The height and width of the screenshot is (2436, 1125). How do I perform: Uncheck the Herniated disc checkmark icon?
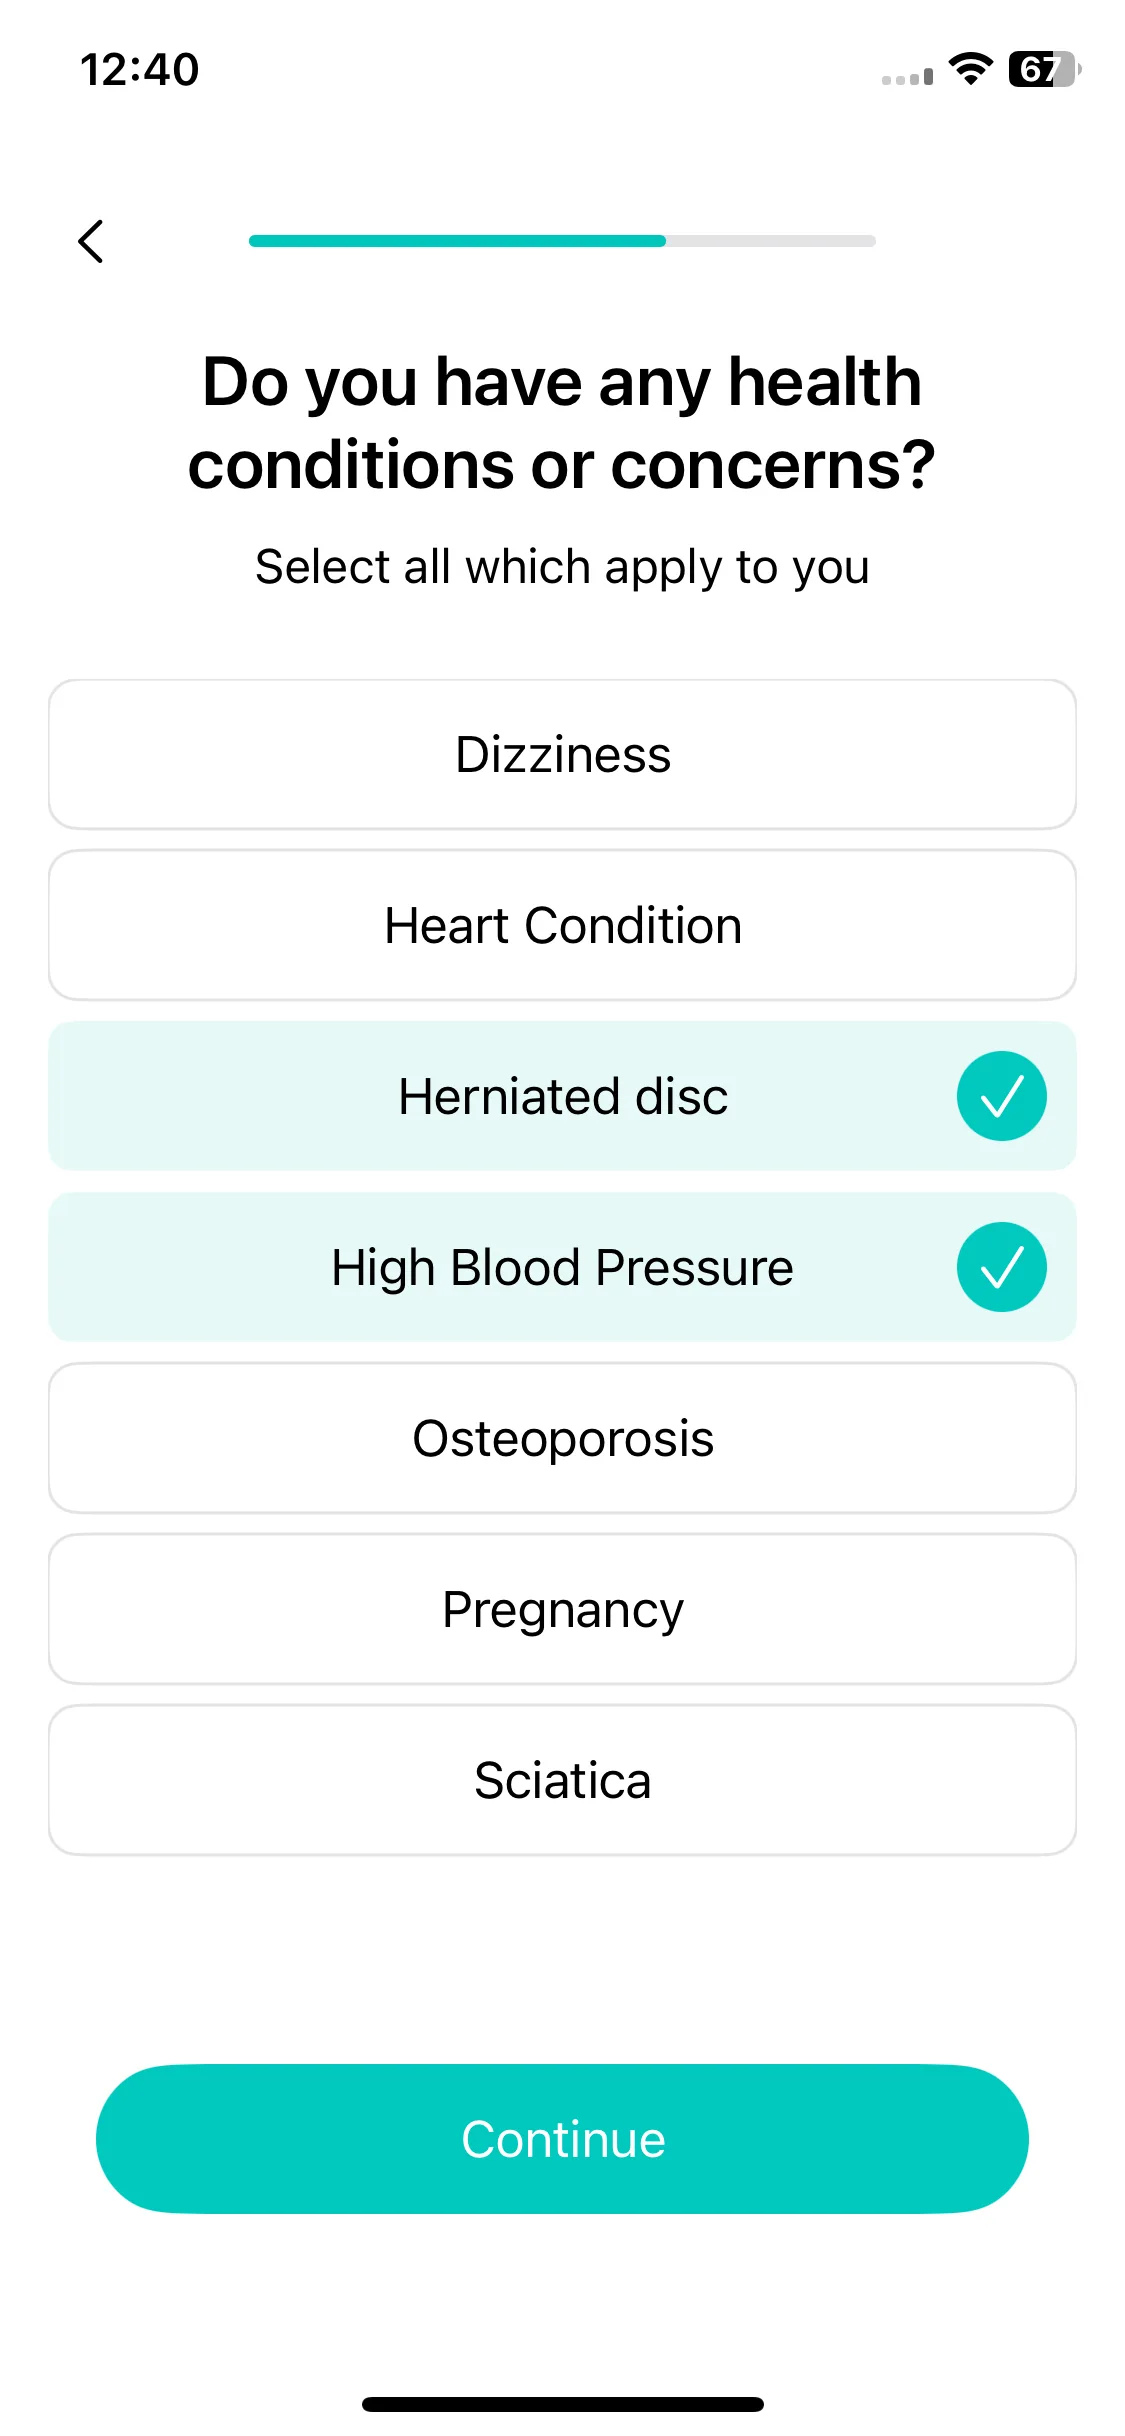click(x=1001, y=1096)
